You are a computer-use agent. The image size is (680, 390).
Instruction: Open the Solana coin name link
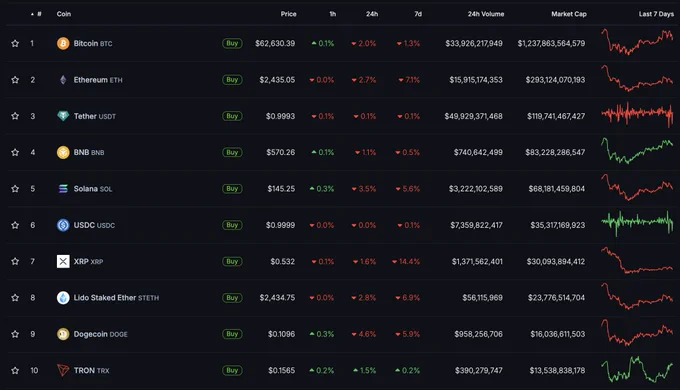tap(85, 189)
